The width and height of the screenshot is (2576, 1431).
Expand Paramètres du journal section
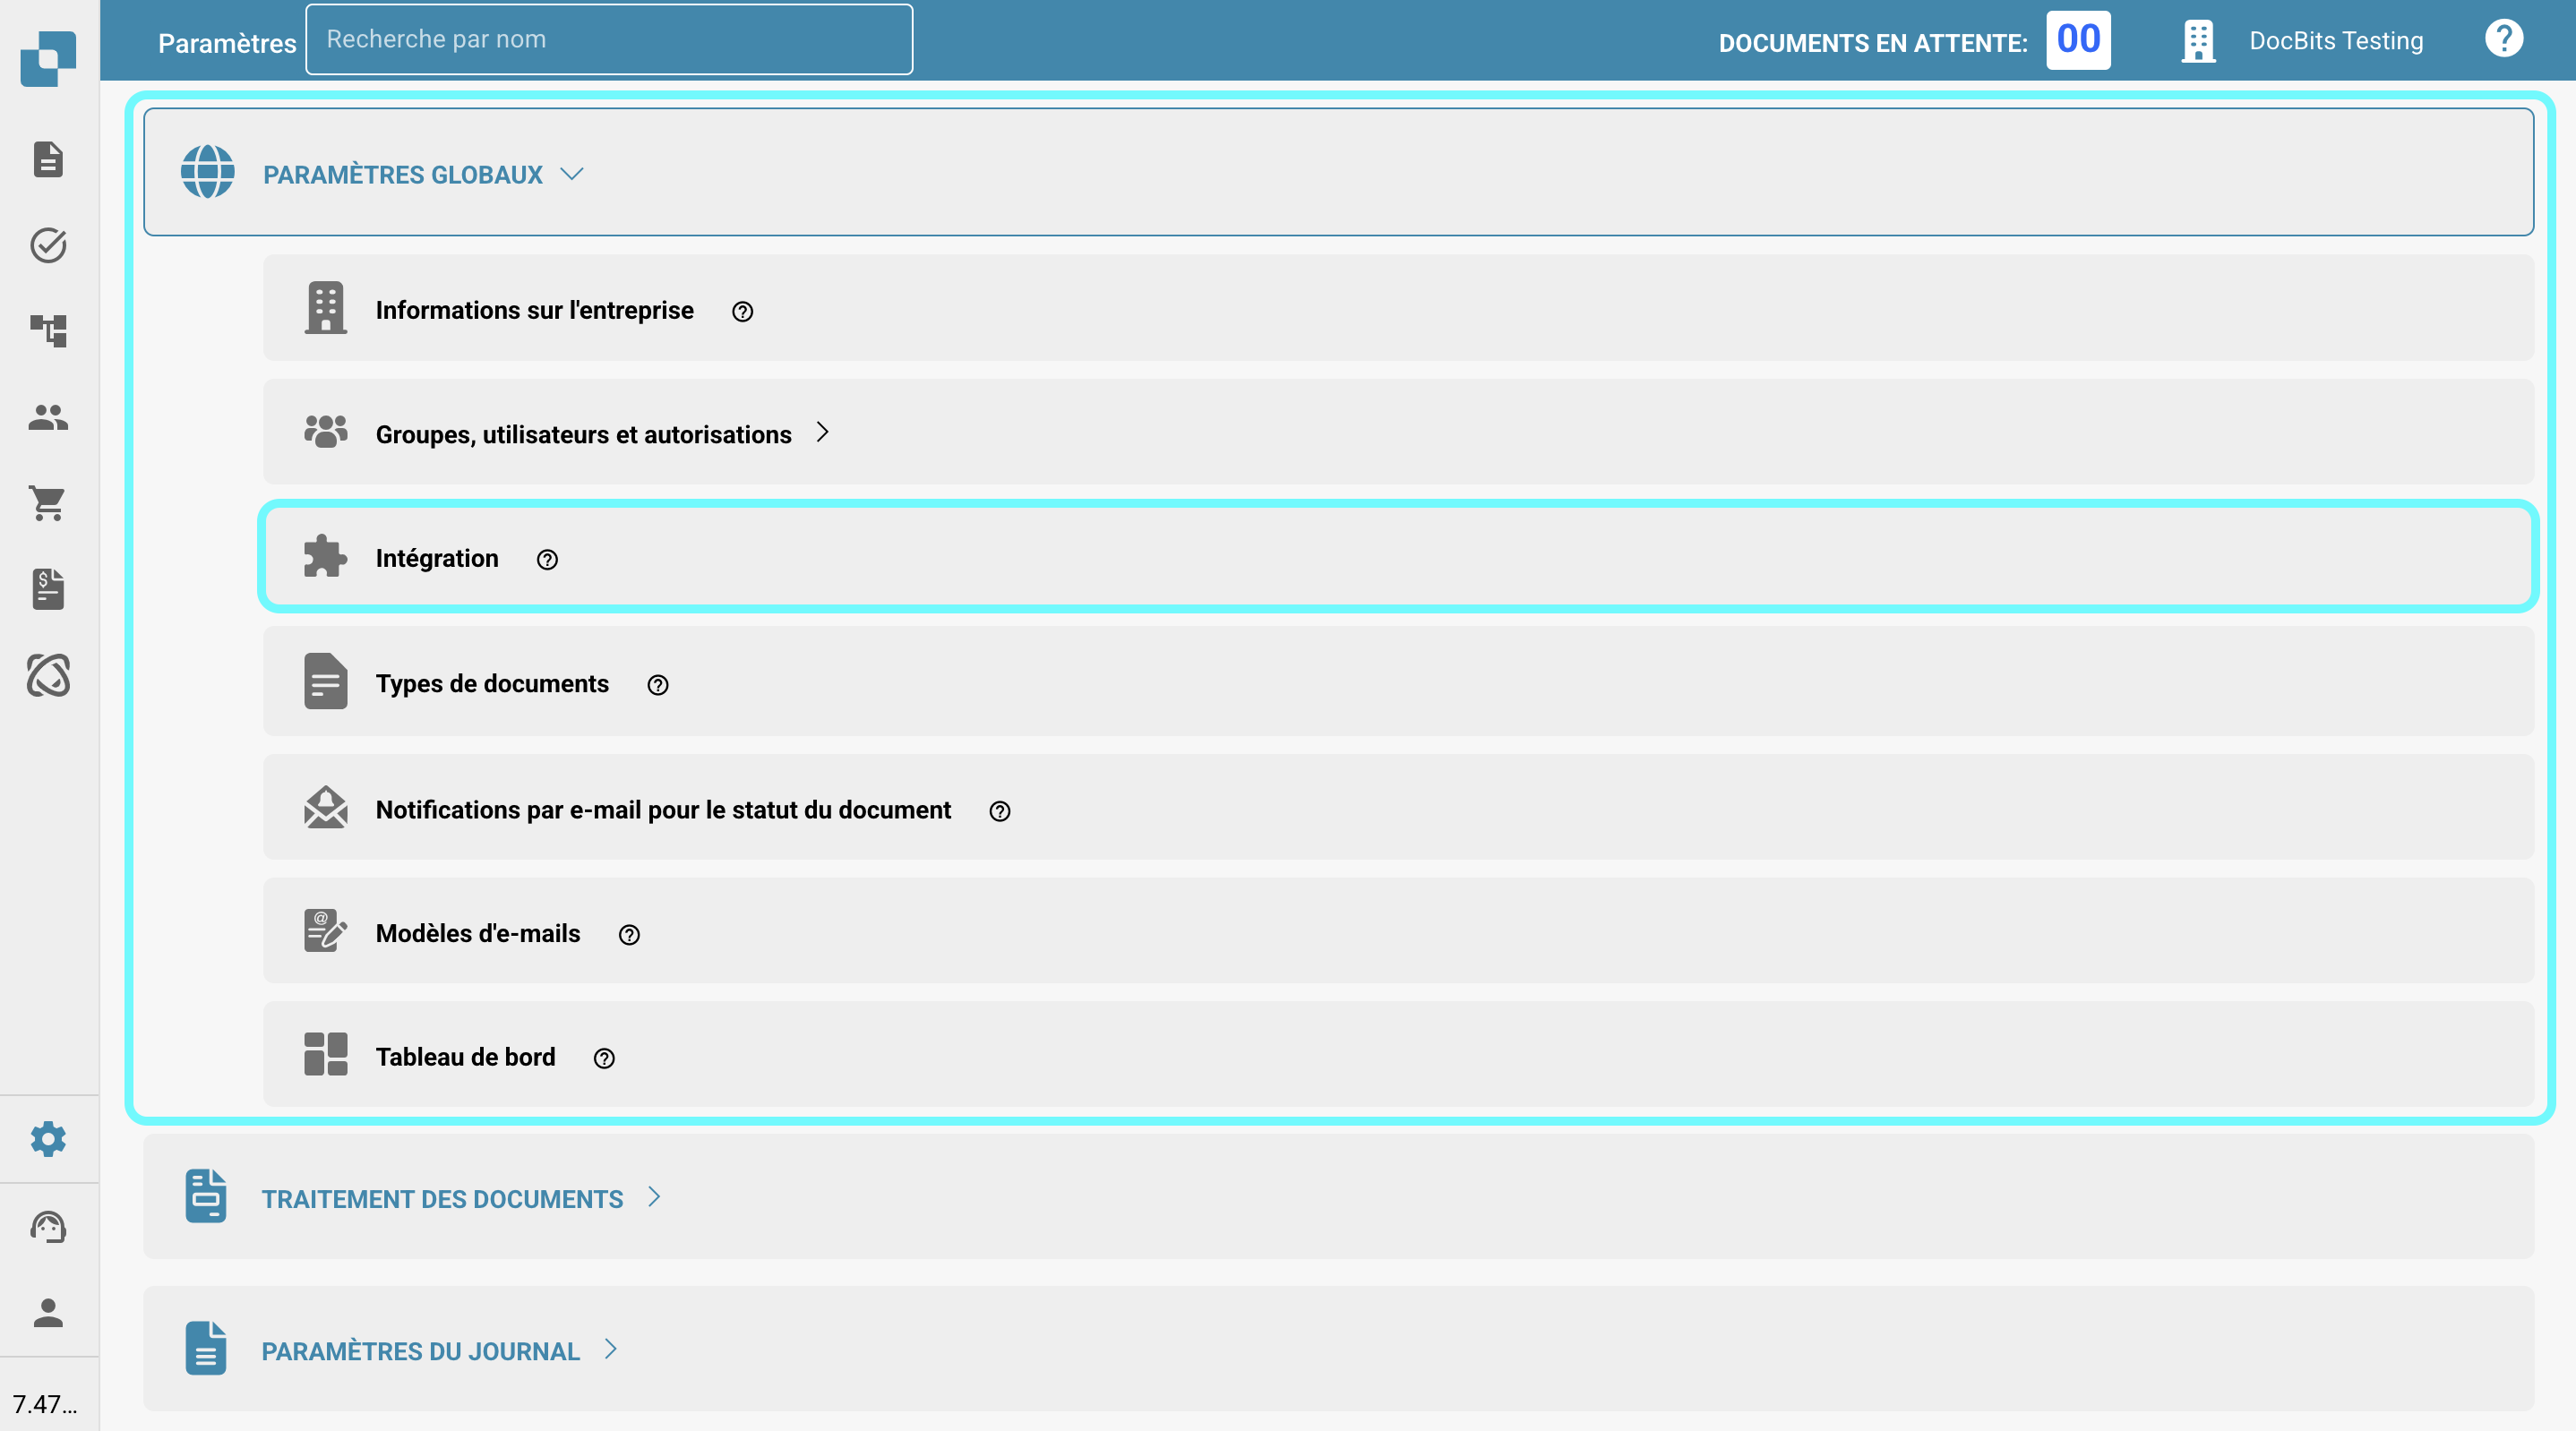[x=420, y=1351]
